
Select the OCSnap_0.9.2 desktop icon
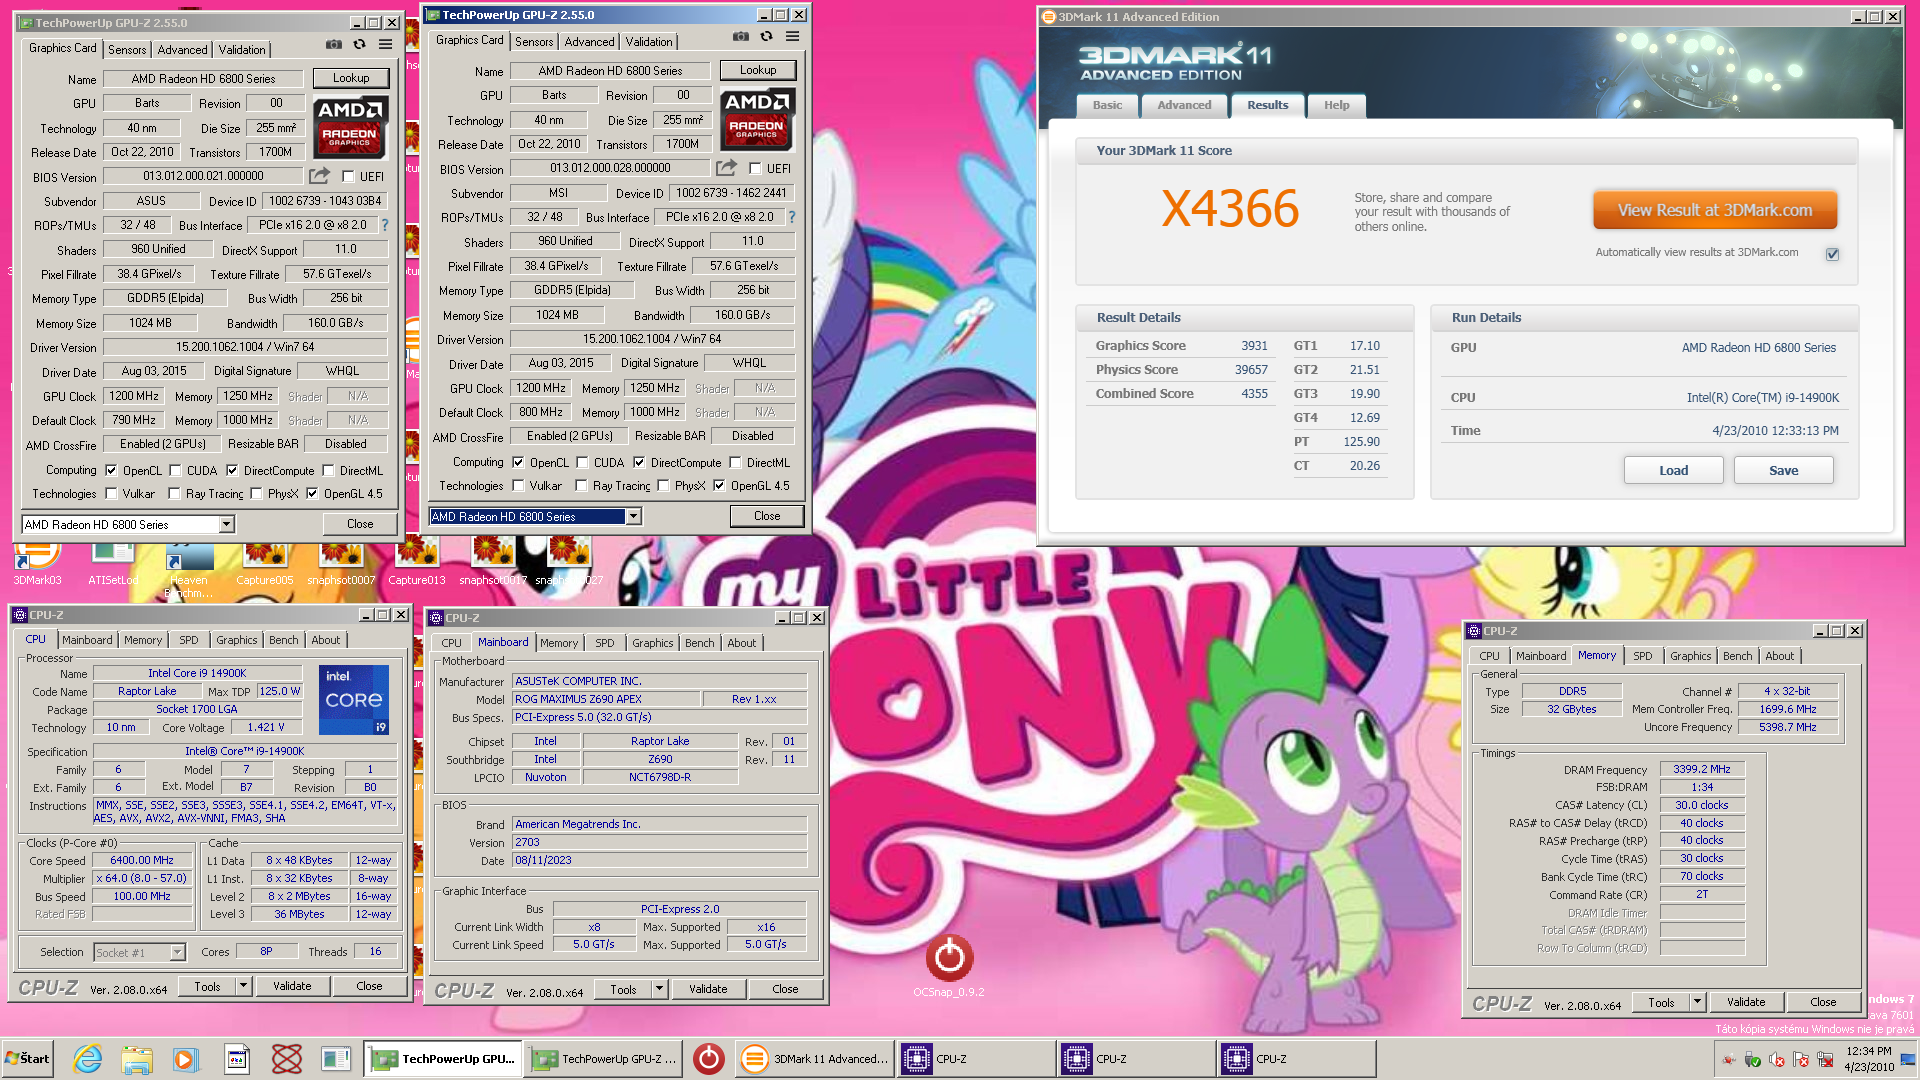click(x=949, y=966)
